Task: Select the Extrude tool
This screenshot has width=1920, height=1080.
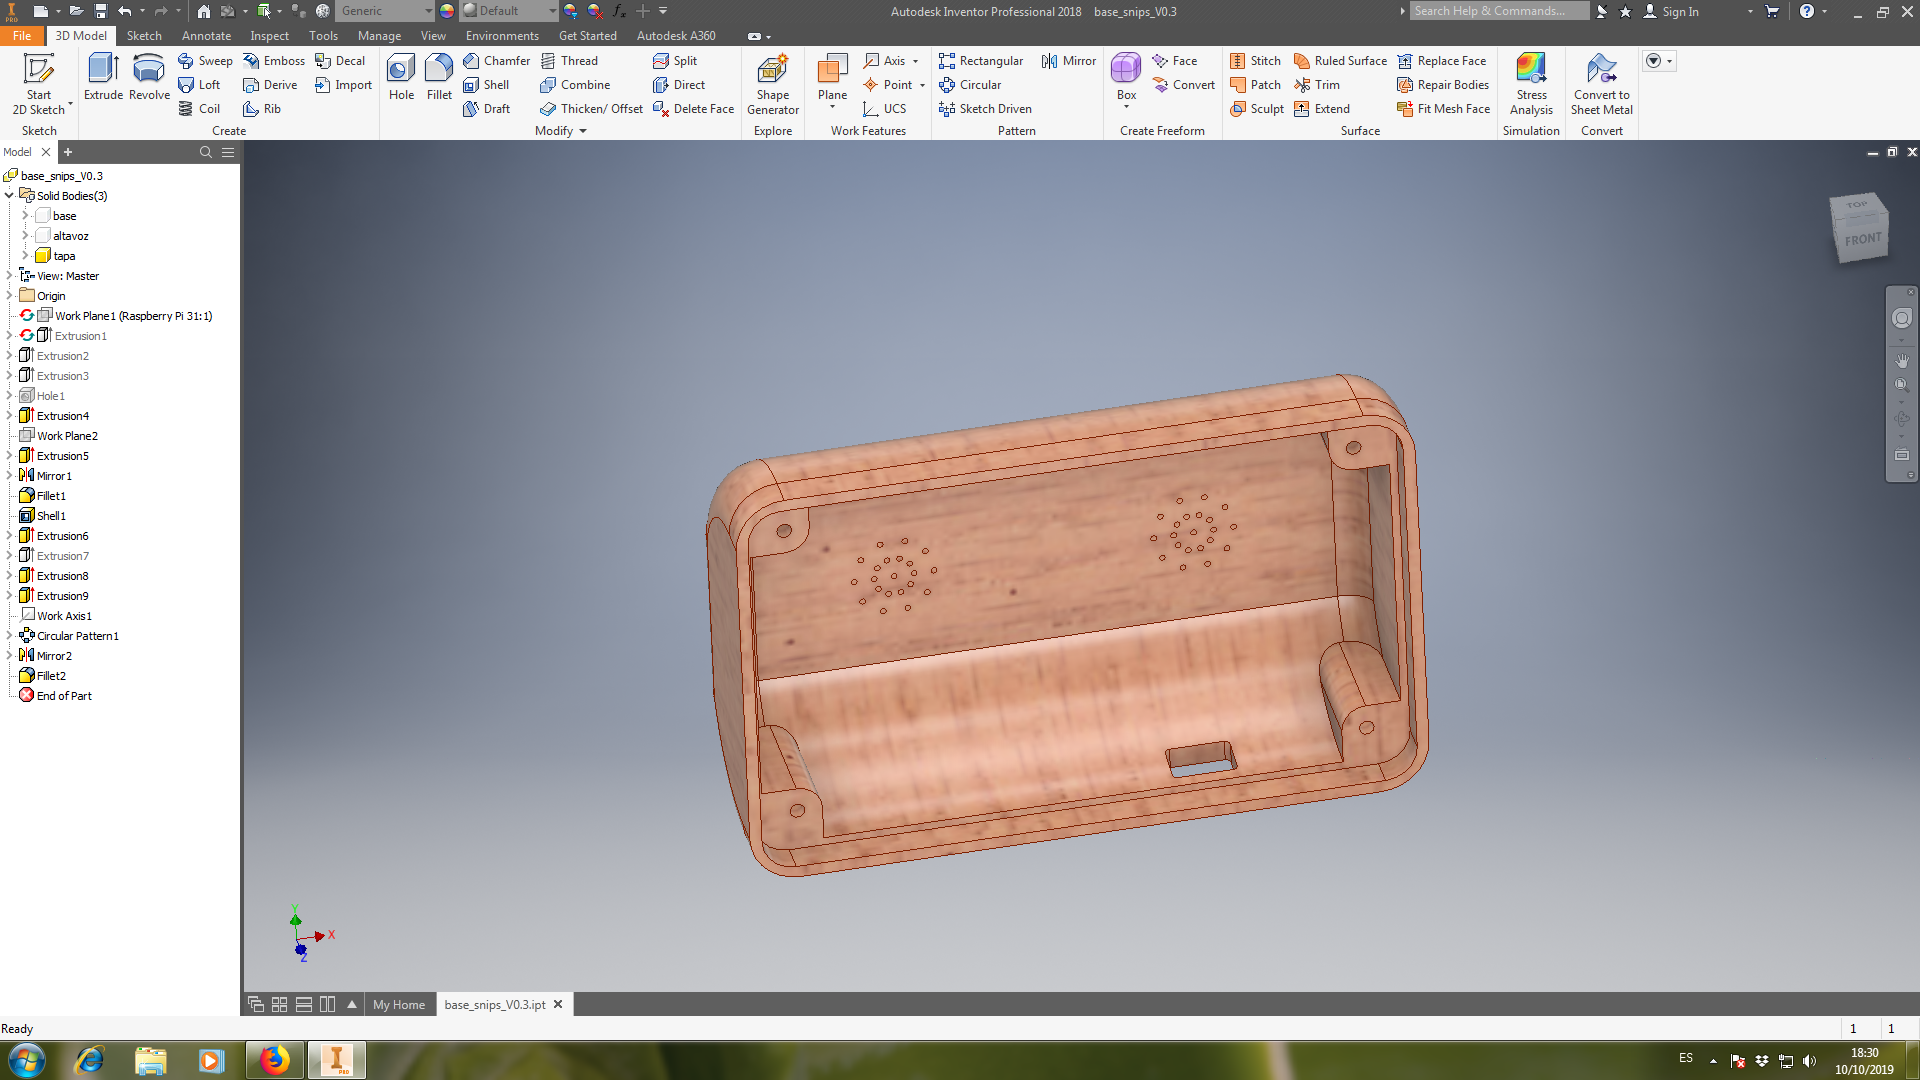Action: pos(103,77)
